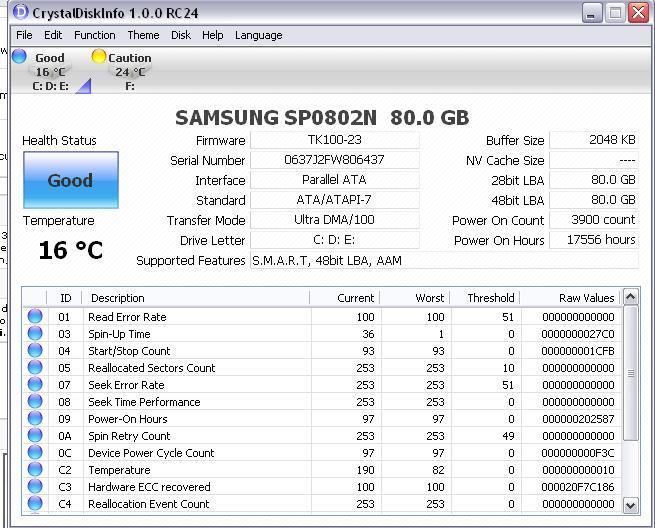Select Hardware ECC recovered raw value 000020F7C186
The width and height of the screenshot is (655, 528).
[578, 487]
